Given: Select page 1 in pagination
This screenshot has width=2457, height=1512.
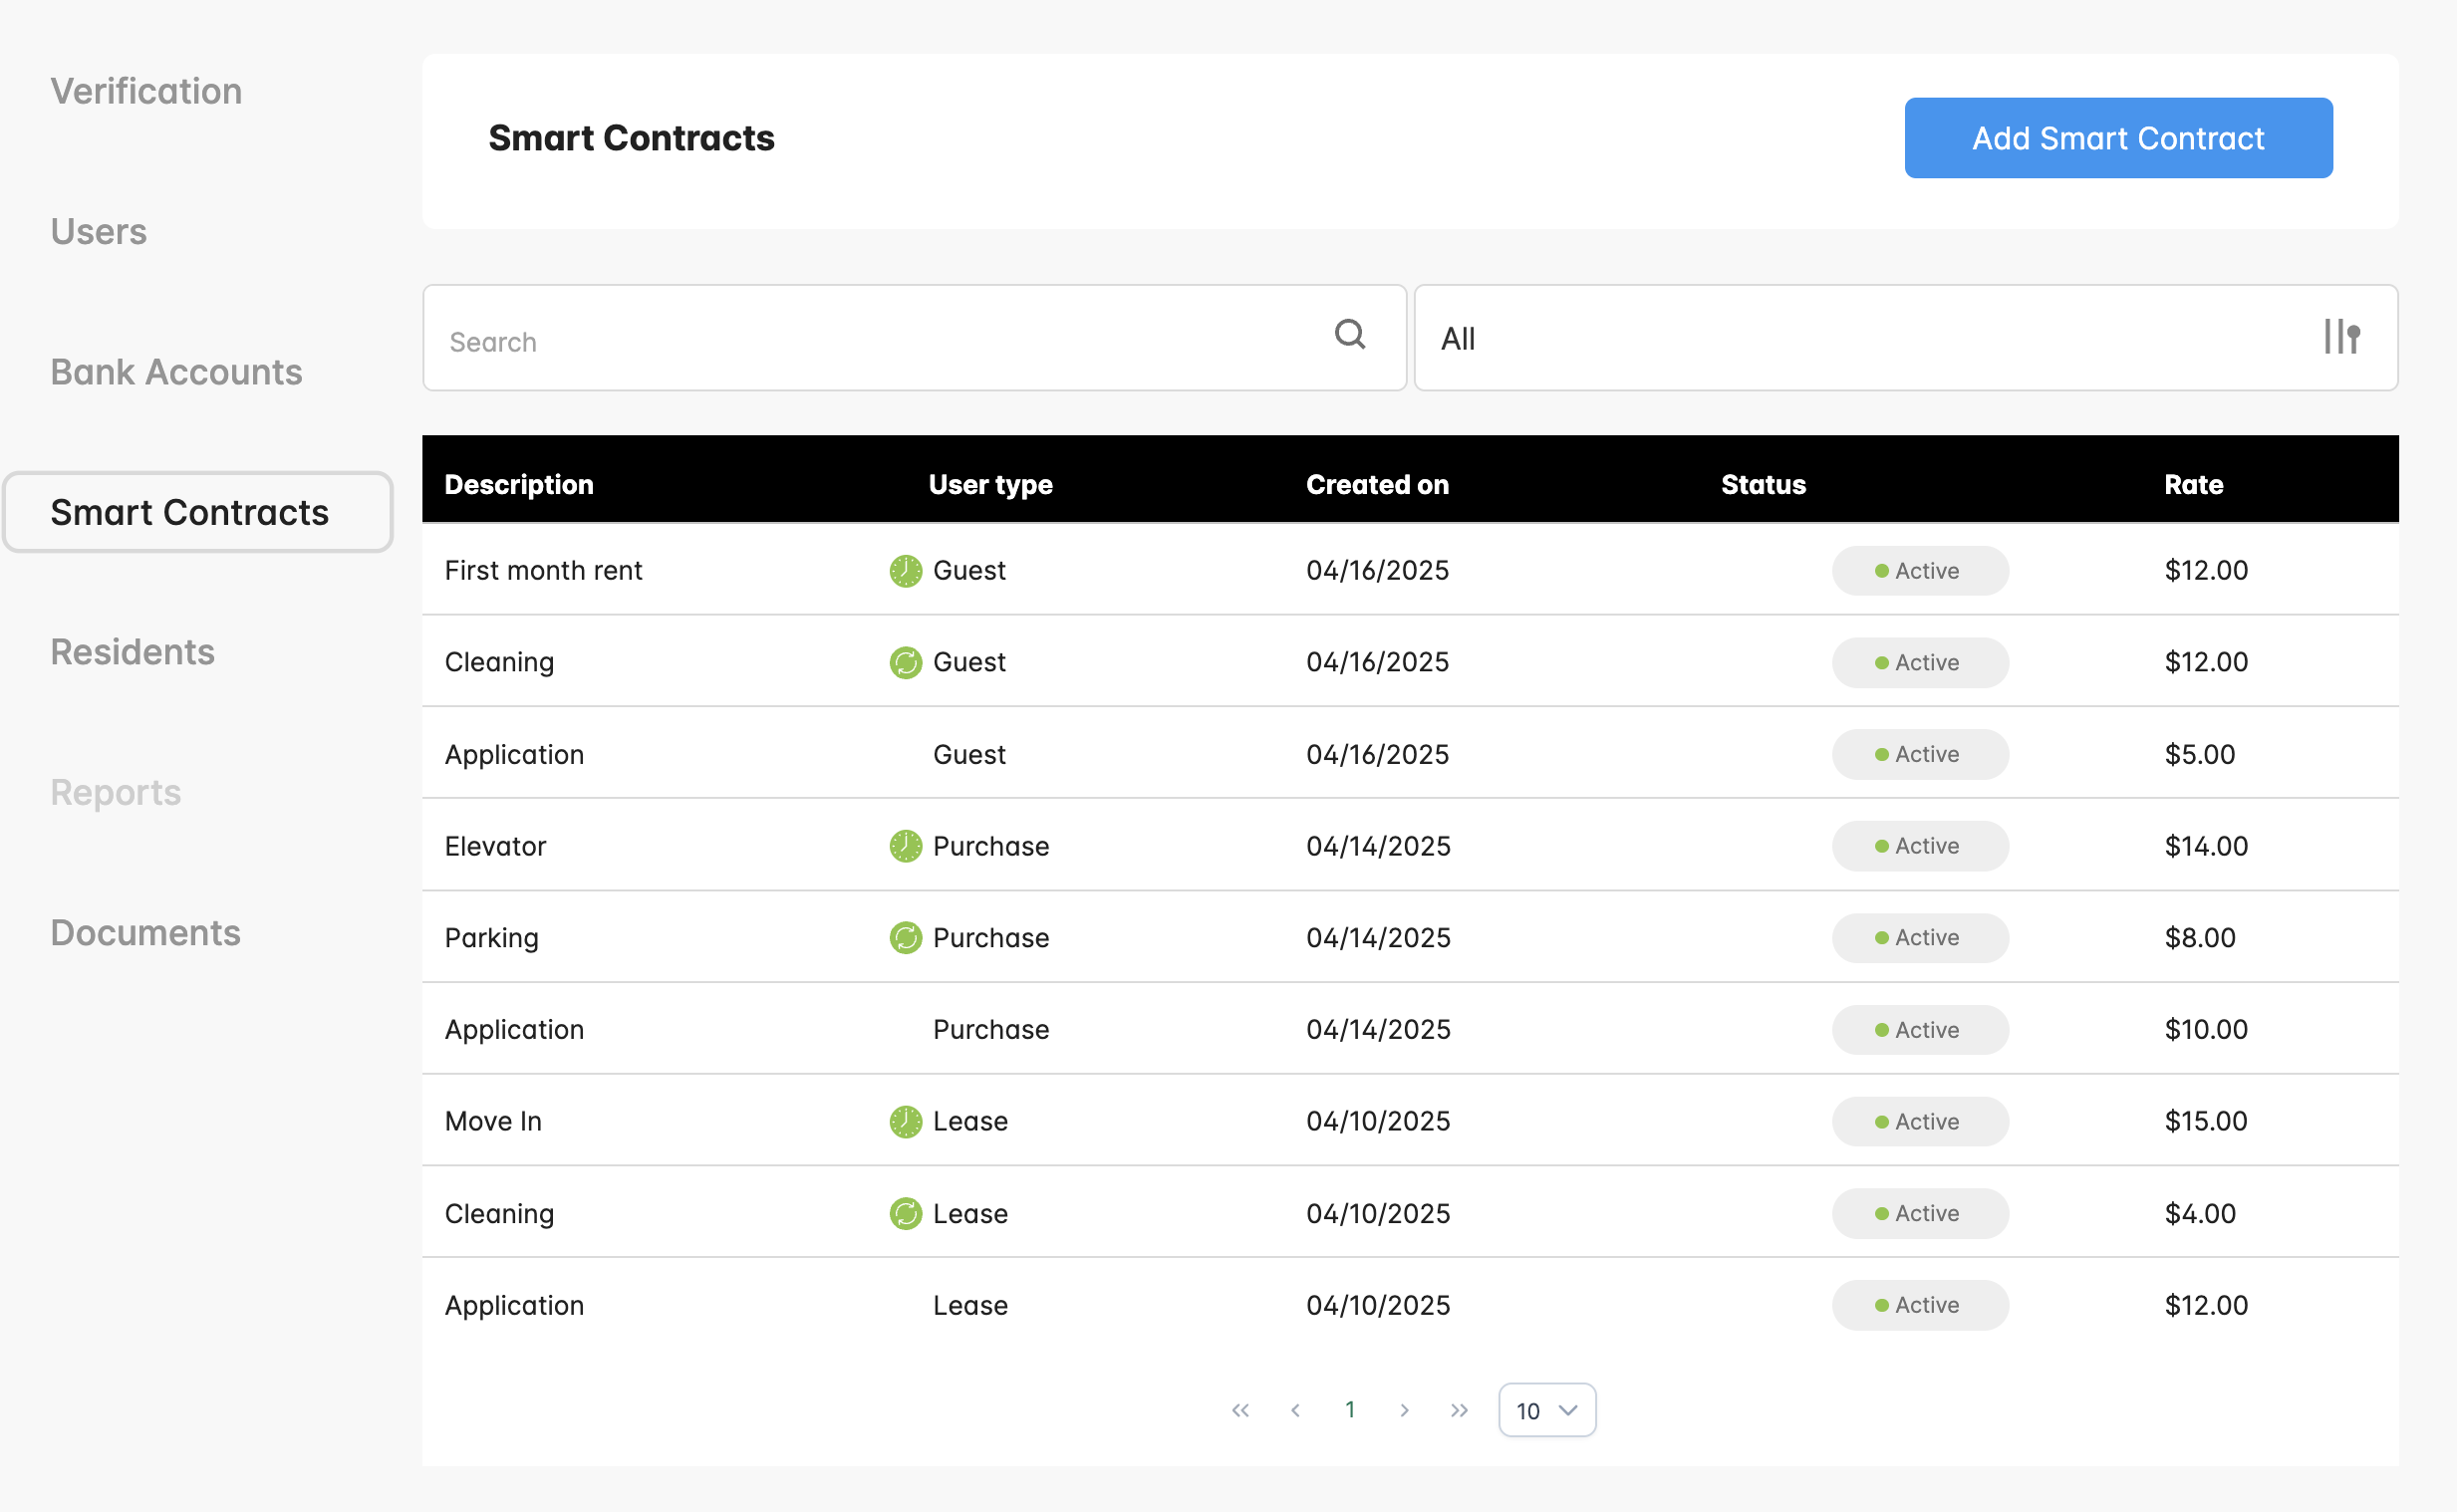Looking at the screenshot, I should [x=1349, y=1410].
